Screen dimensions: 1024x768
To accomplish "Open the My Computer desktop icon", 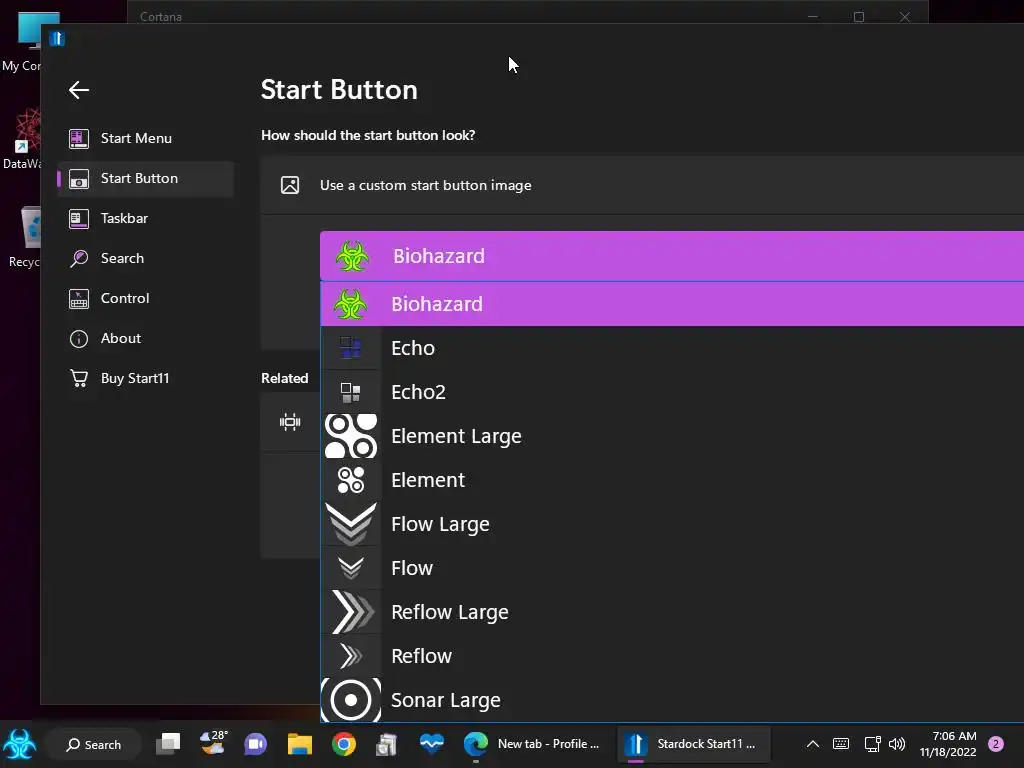I will (x=22, y=42).
